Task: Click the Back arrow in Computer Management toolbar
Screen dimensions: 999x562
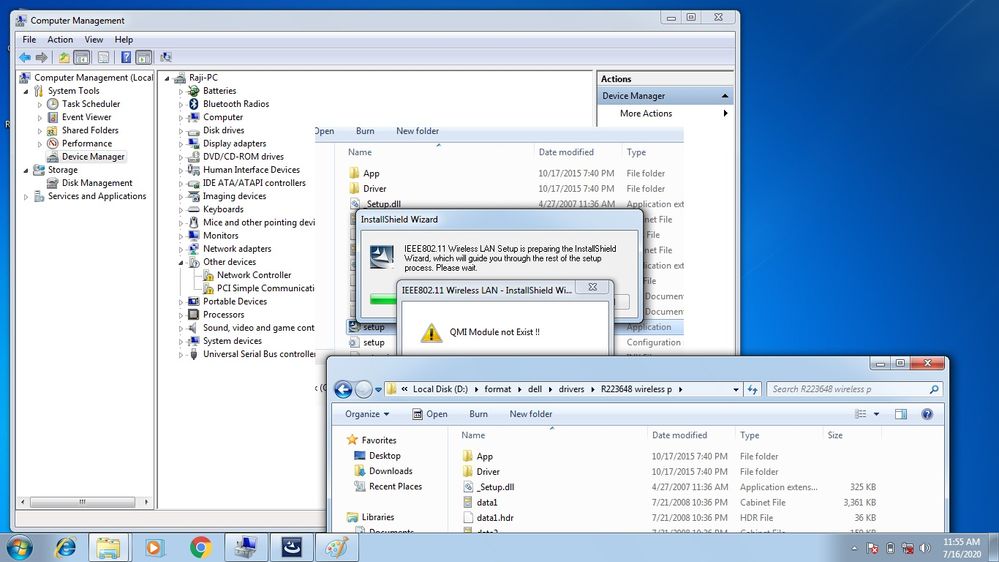Action: (24, 57)
